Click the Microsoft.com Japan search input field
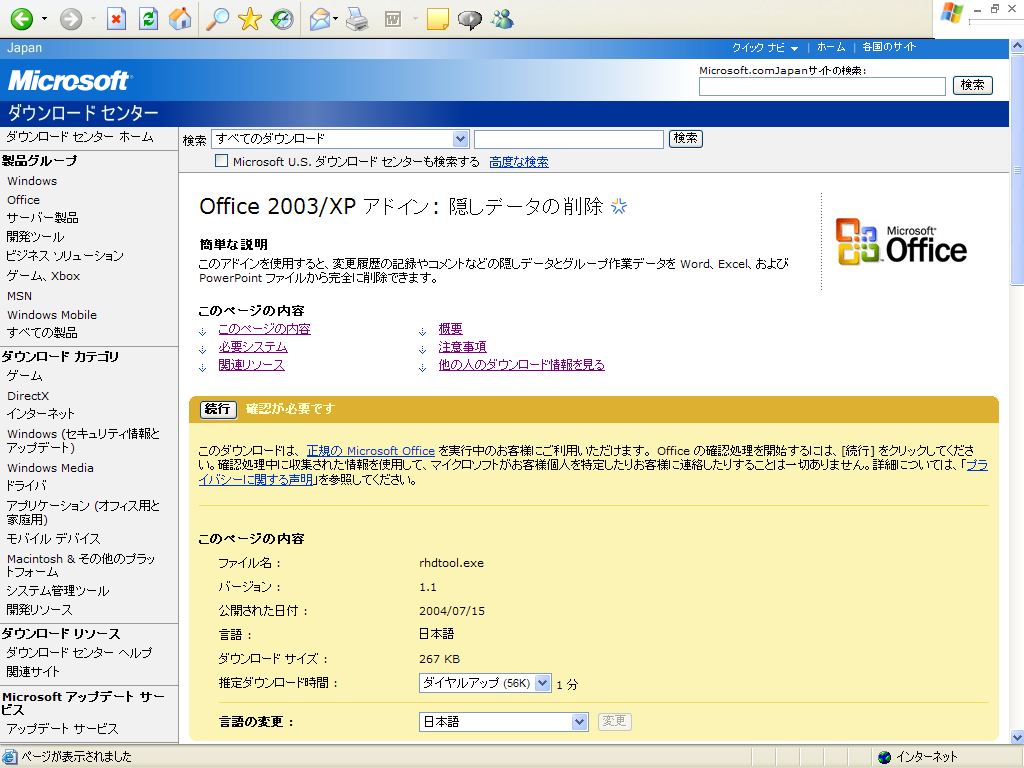The height and width of the screenshot is (768, 1024). 822,87
